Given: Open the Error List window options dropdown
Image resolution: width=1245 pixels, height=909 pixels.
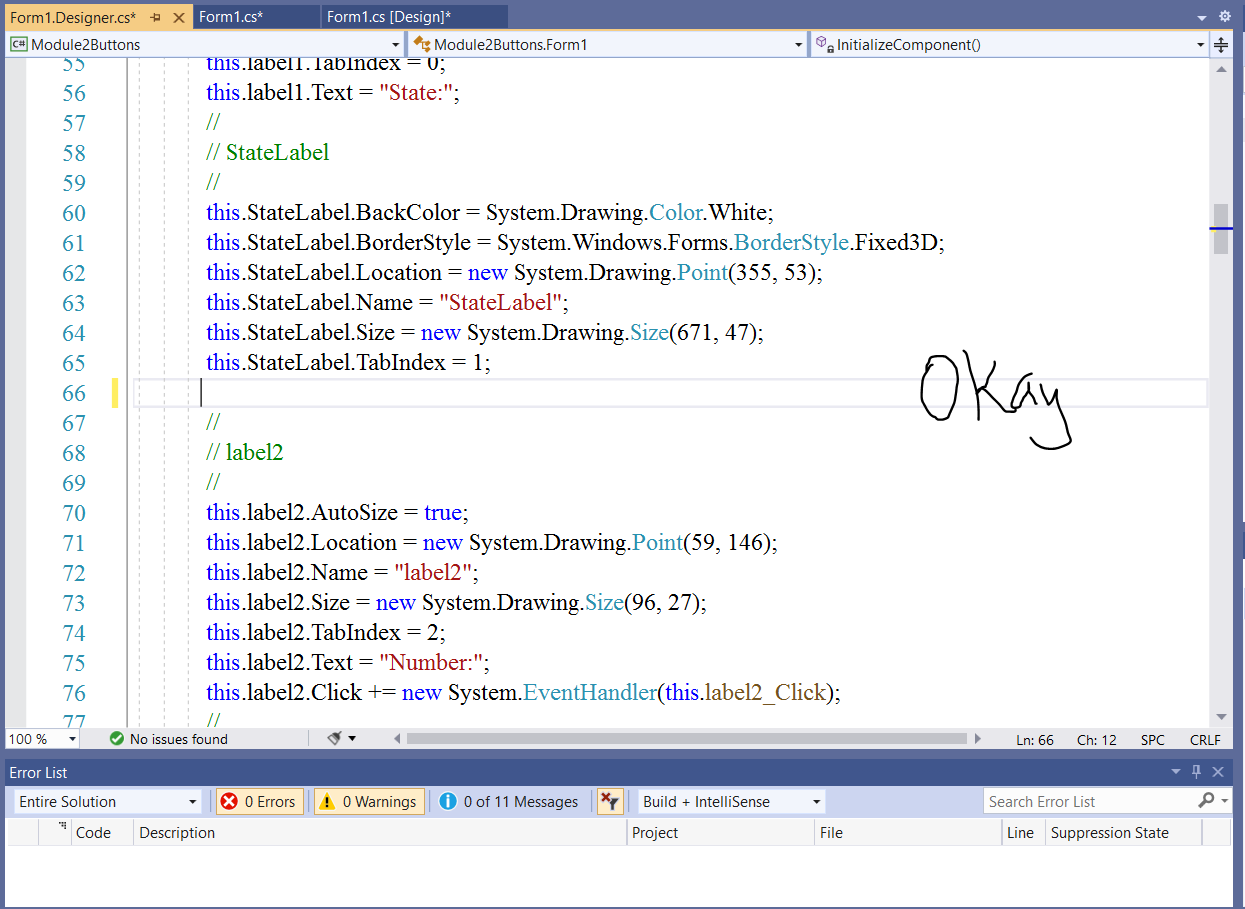Looking at the screenshot, I should 1176,772.
